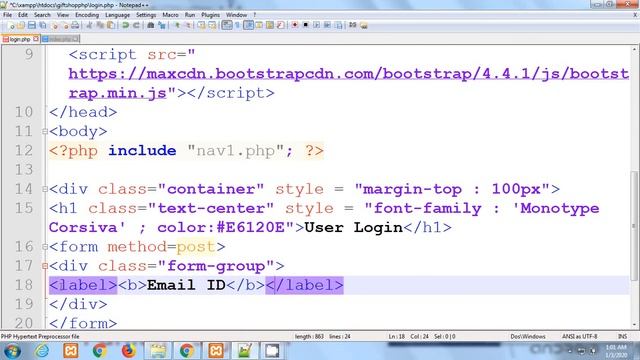The width and height of the screenshot is (640, 360).
Task: Click the vertical scrollbar thumb
Action: (x=634, y=226)
